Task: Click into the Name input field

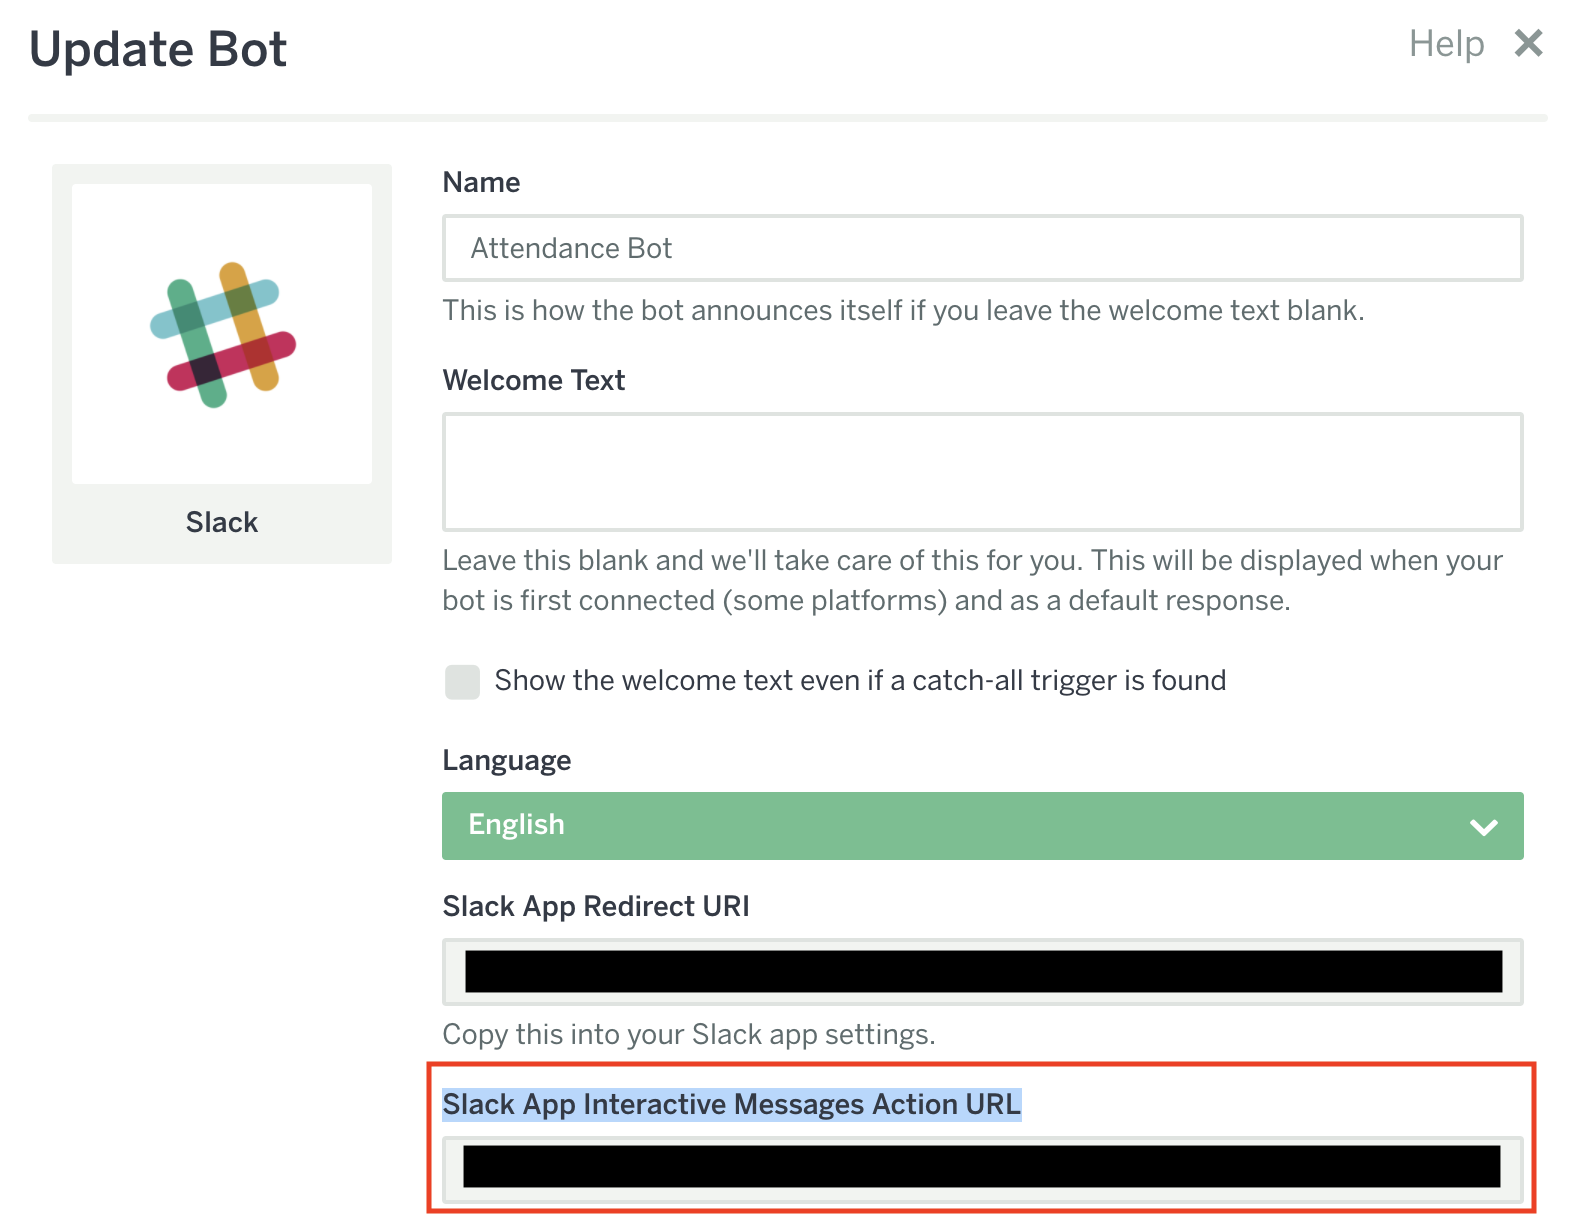Action: [982, 248]
